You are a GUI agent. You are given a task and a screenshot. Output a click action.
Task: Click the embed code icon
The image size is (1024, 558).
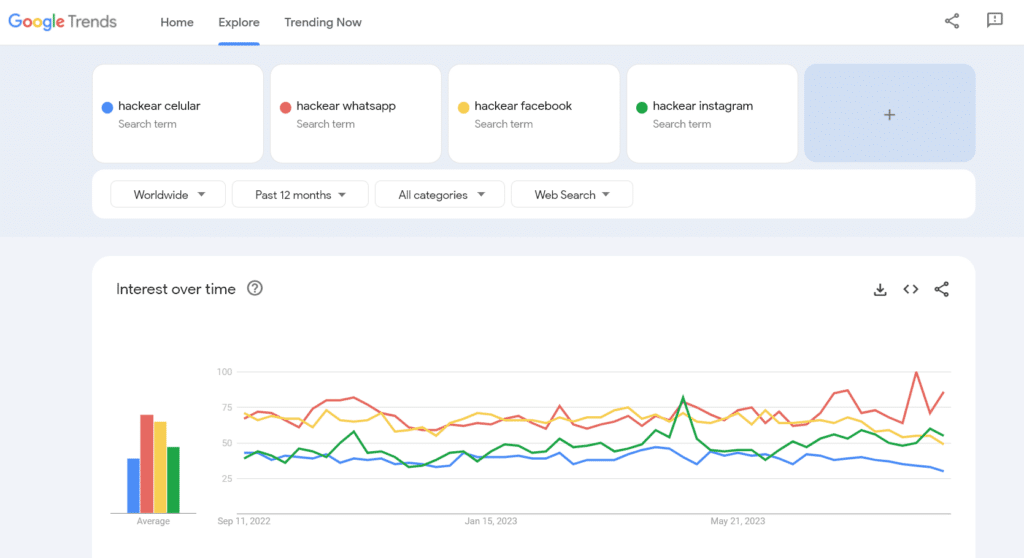(911, 289)
